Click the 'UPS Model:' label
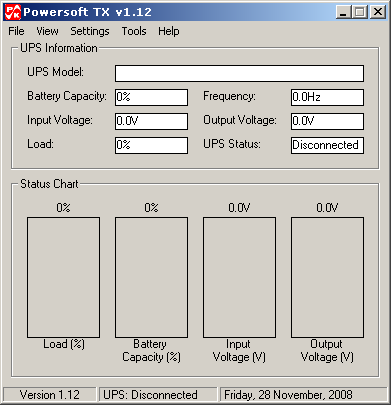Screen dimensions: 391x405 point(56,72)
